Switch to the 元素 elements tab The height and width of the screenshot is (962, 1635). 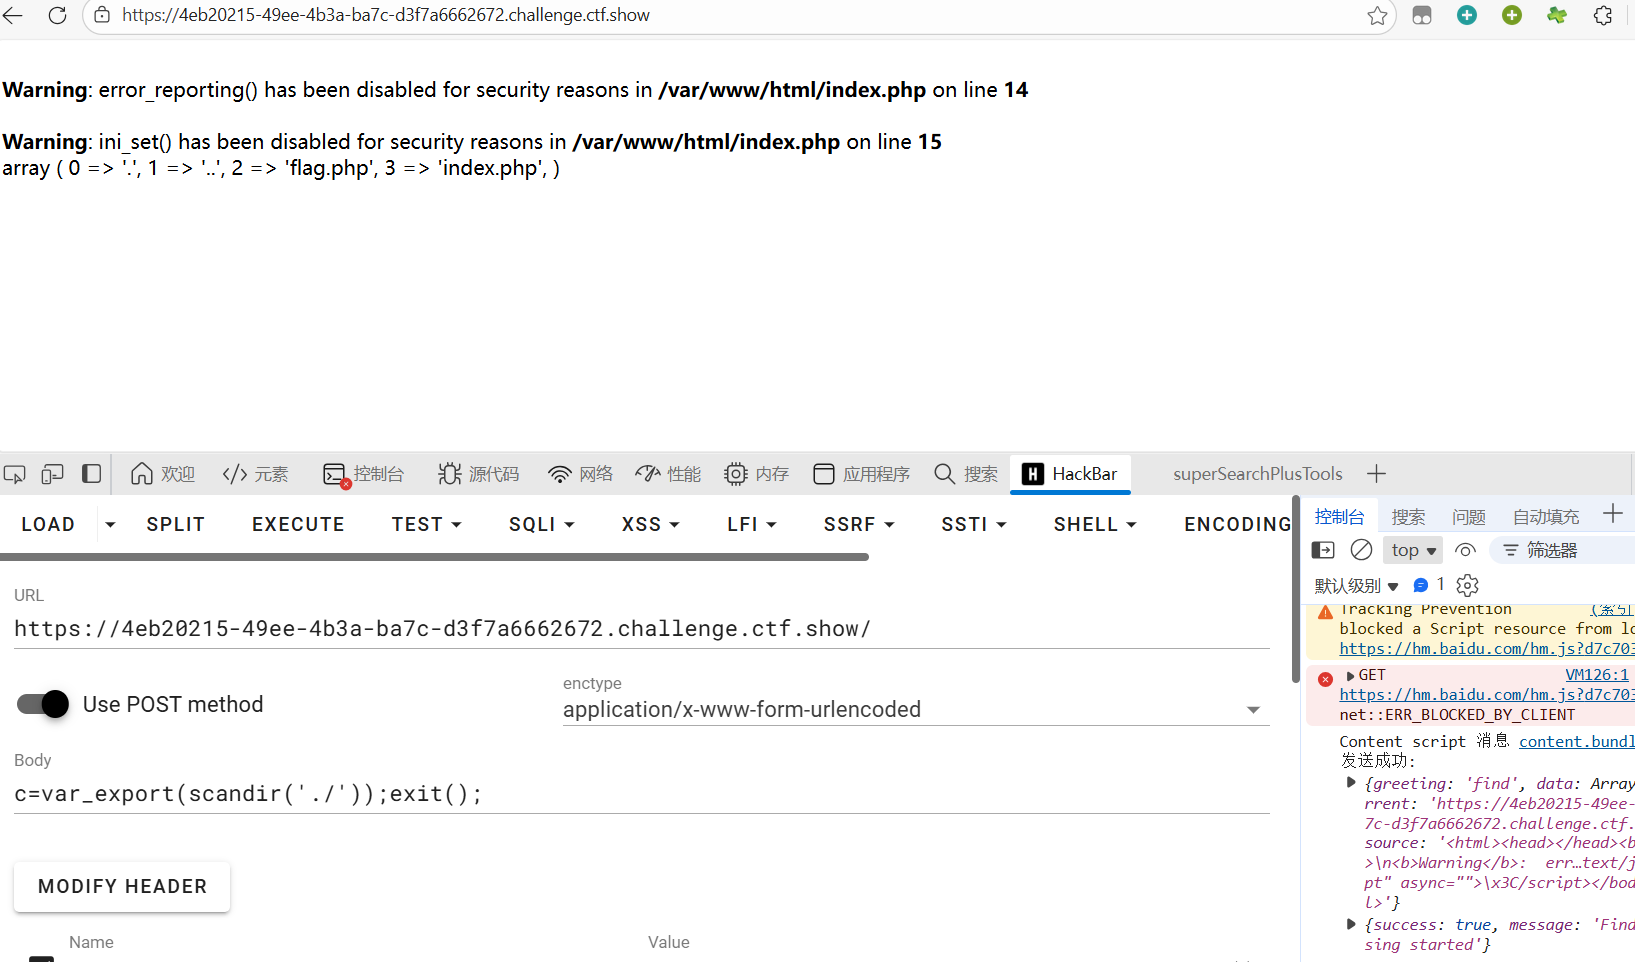click(x=256, y=474)
